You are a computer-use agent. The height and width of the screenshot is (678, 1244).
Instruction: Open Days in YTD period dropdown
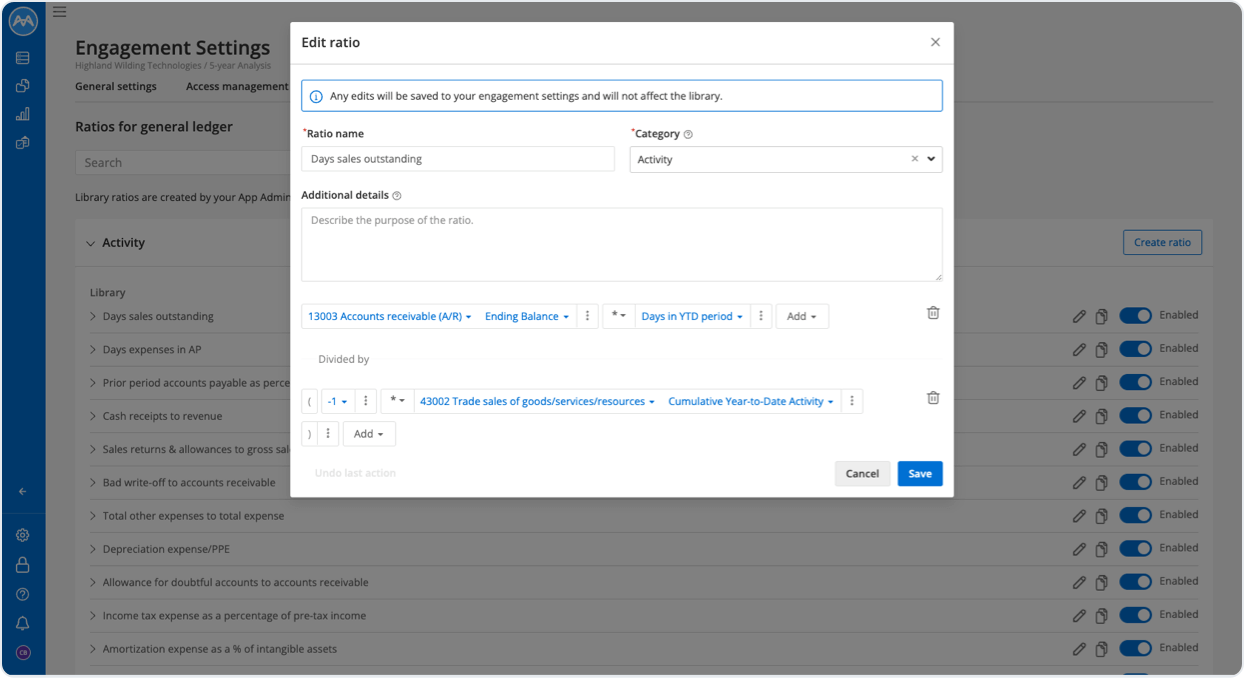click(x=692, y=316)
